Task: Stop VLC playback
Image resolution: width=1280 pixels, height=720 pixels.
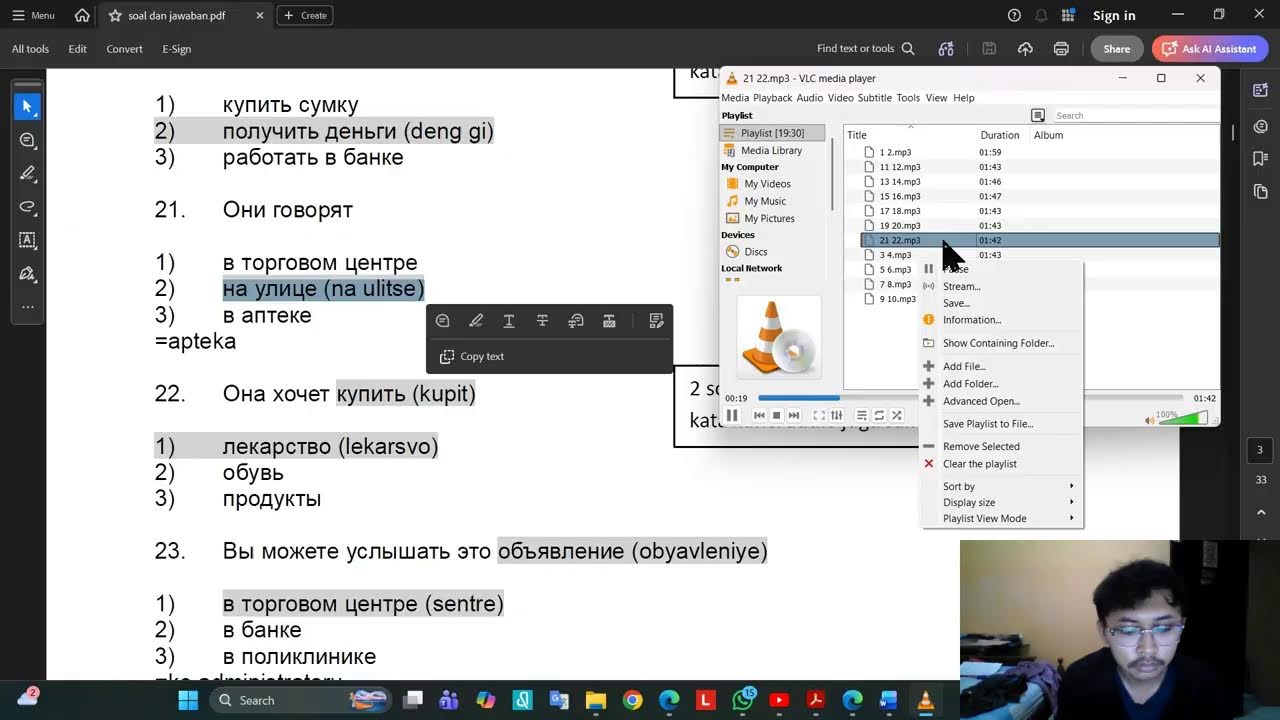Action: click(776, 415)
